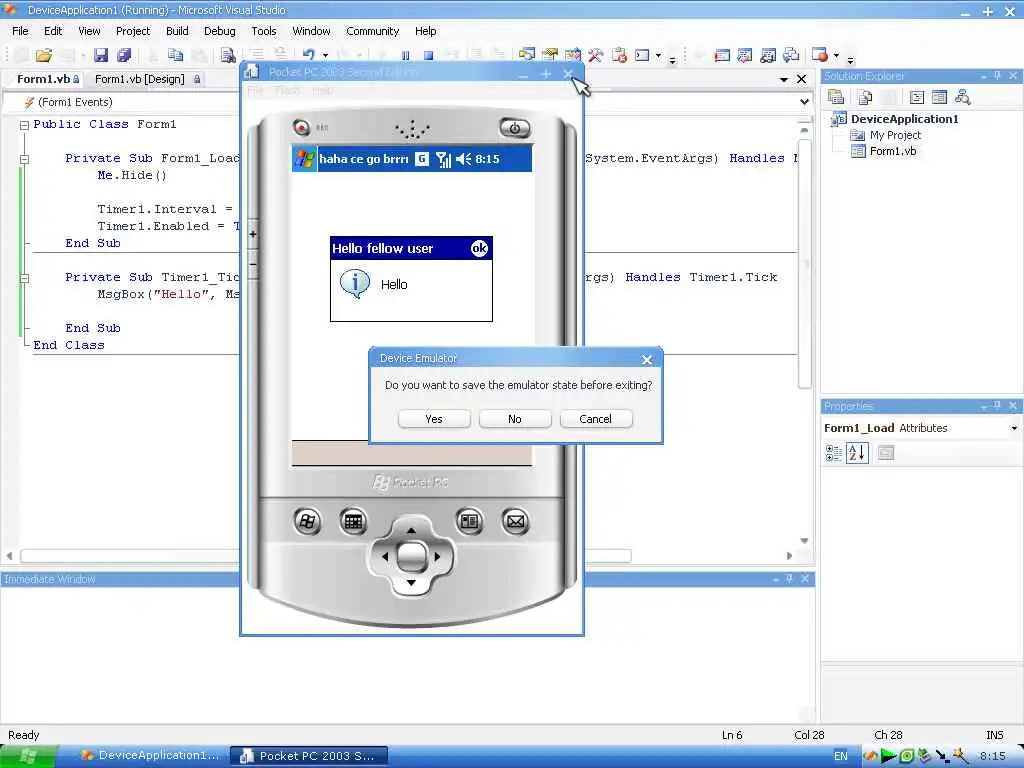The image size is (1024, 768).
Task: Collapse the Public Class Form1 block
Action: click(x=24, y=125)
